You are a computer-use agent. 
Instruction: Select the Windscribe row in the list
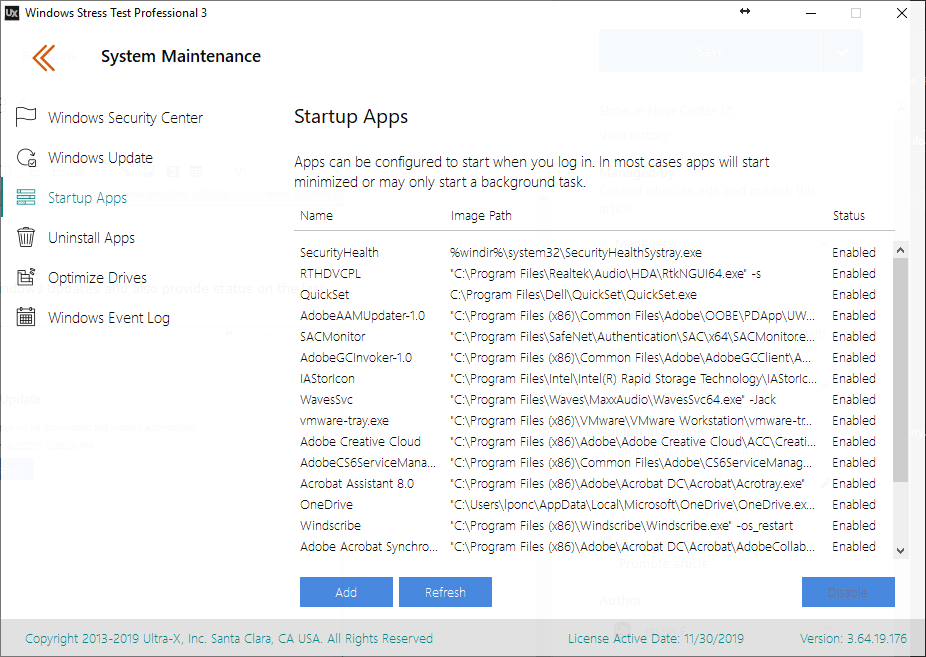330,526
